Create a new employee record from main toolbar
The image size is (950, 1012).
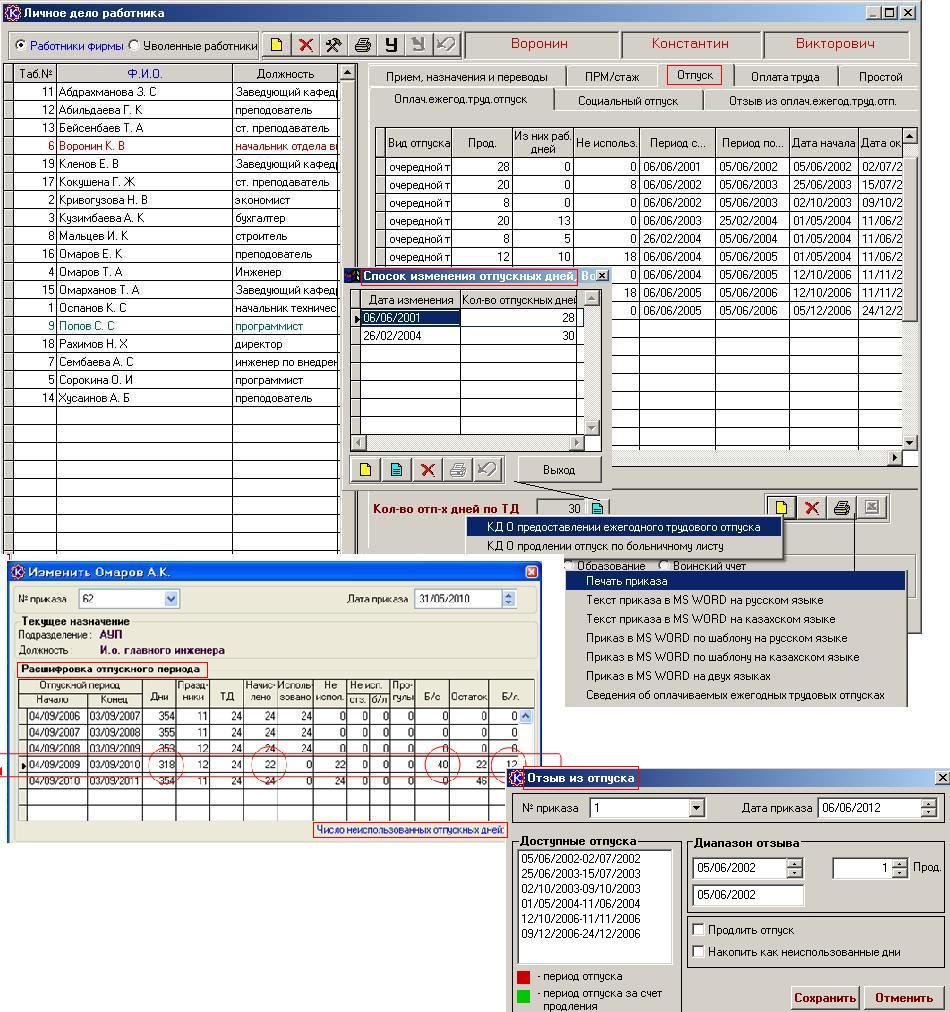pyautogui.click(x=276, y=45)
